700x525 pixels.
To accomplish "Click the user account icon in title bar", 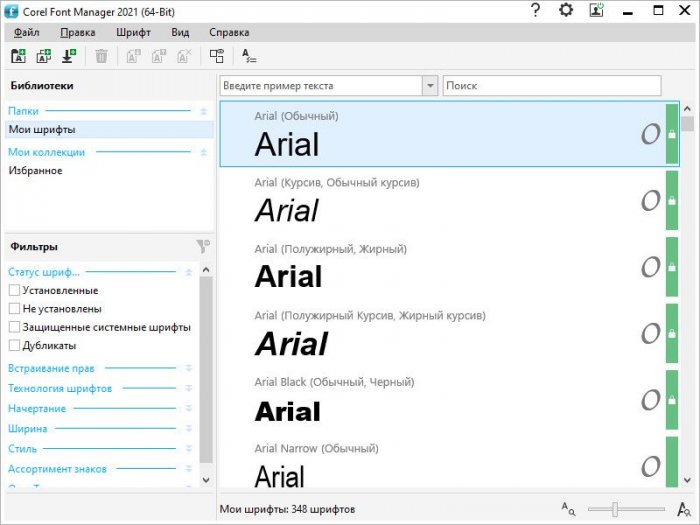I will [596, 10].
